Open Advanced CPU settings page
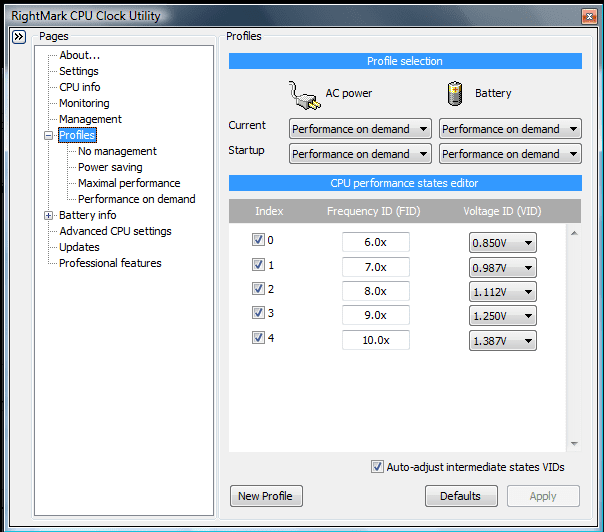 (x=115, y=231)
